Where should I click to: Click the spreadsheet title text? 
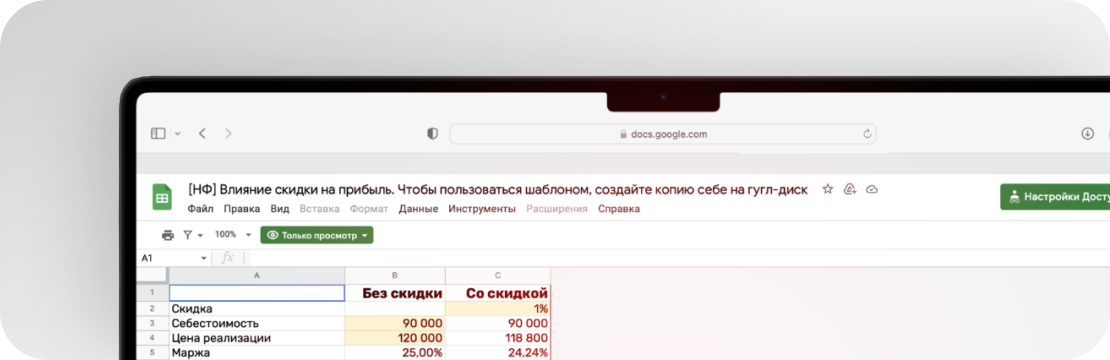(x=498, y=189)
